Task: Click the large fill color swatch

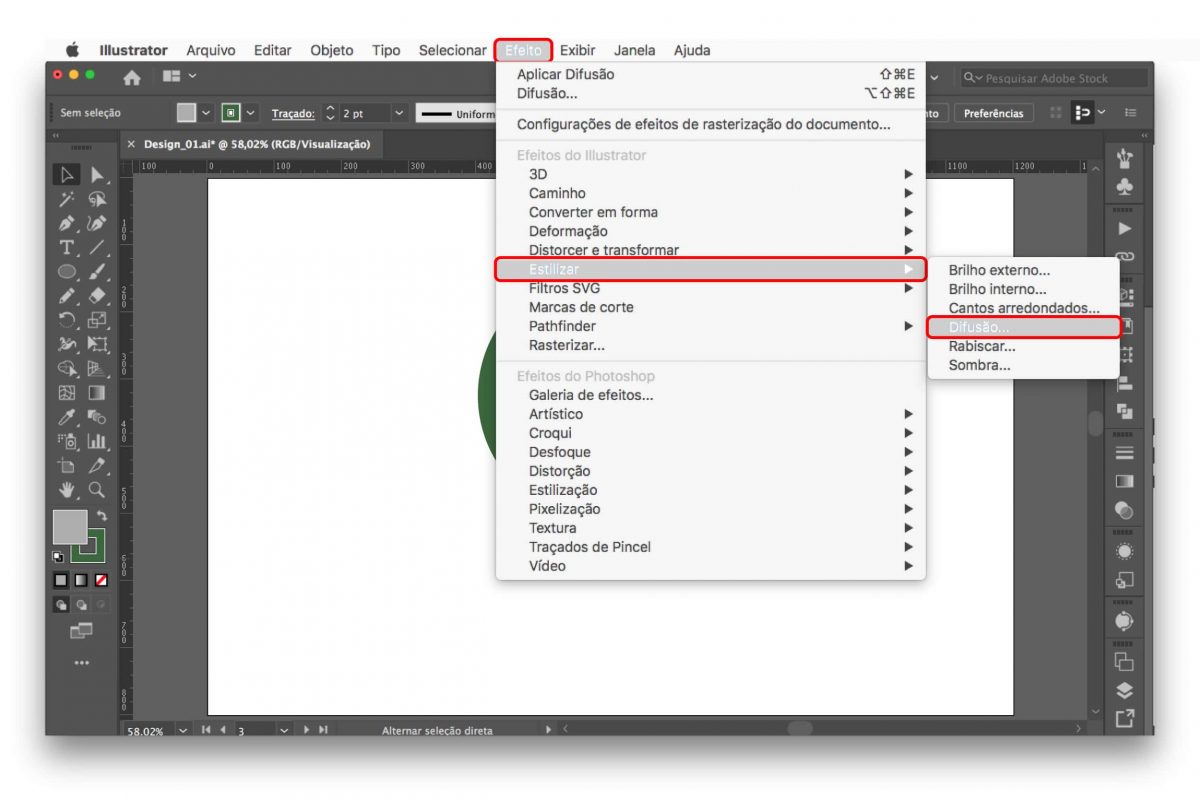Action: click(70, 526)
